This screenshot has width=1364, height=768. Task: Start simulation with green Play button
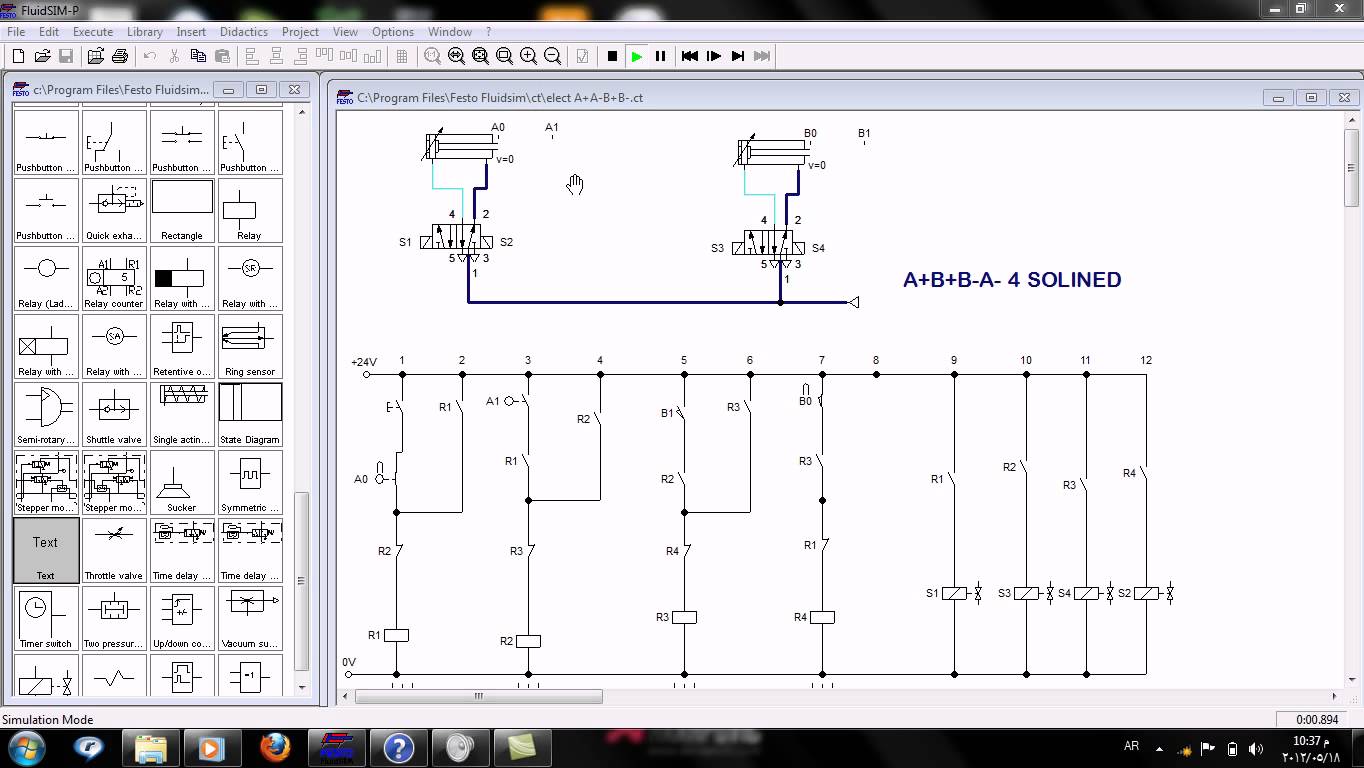[636, 56]
